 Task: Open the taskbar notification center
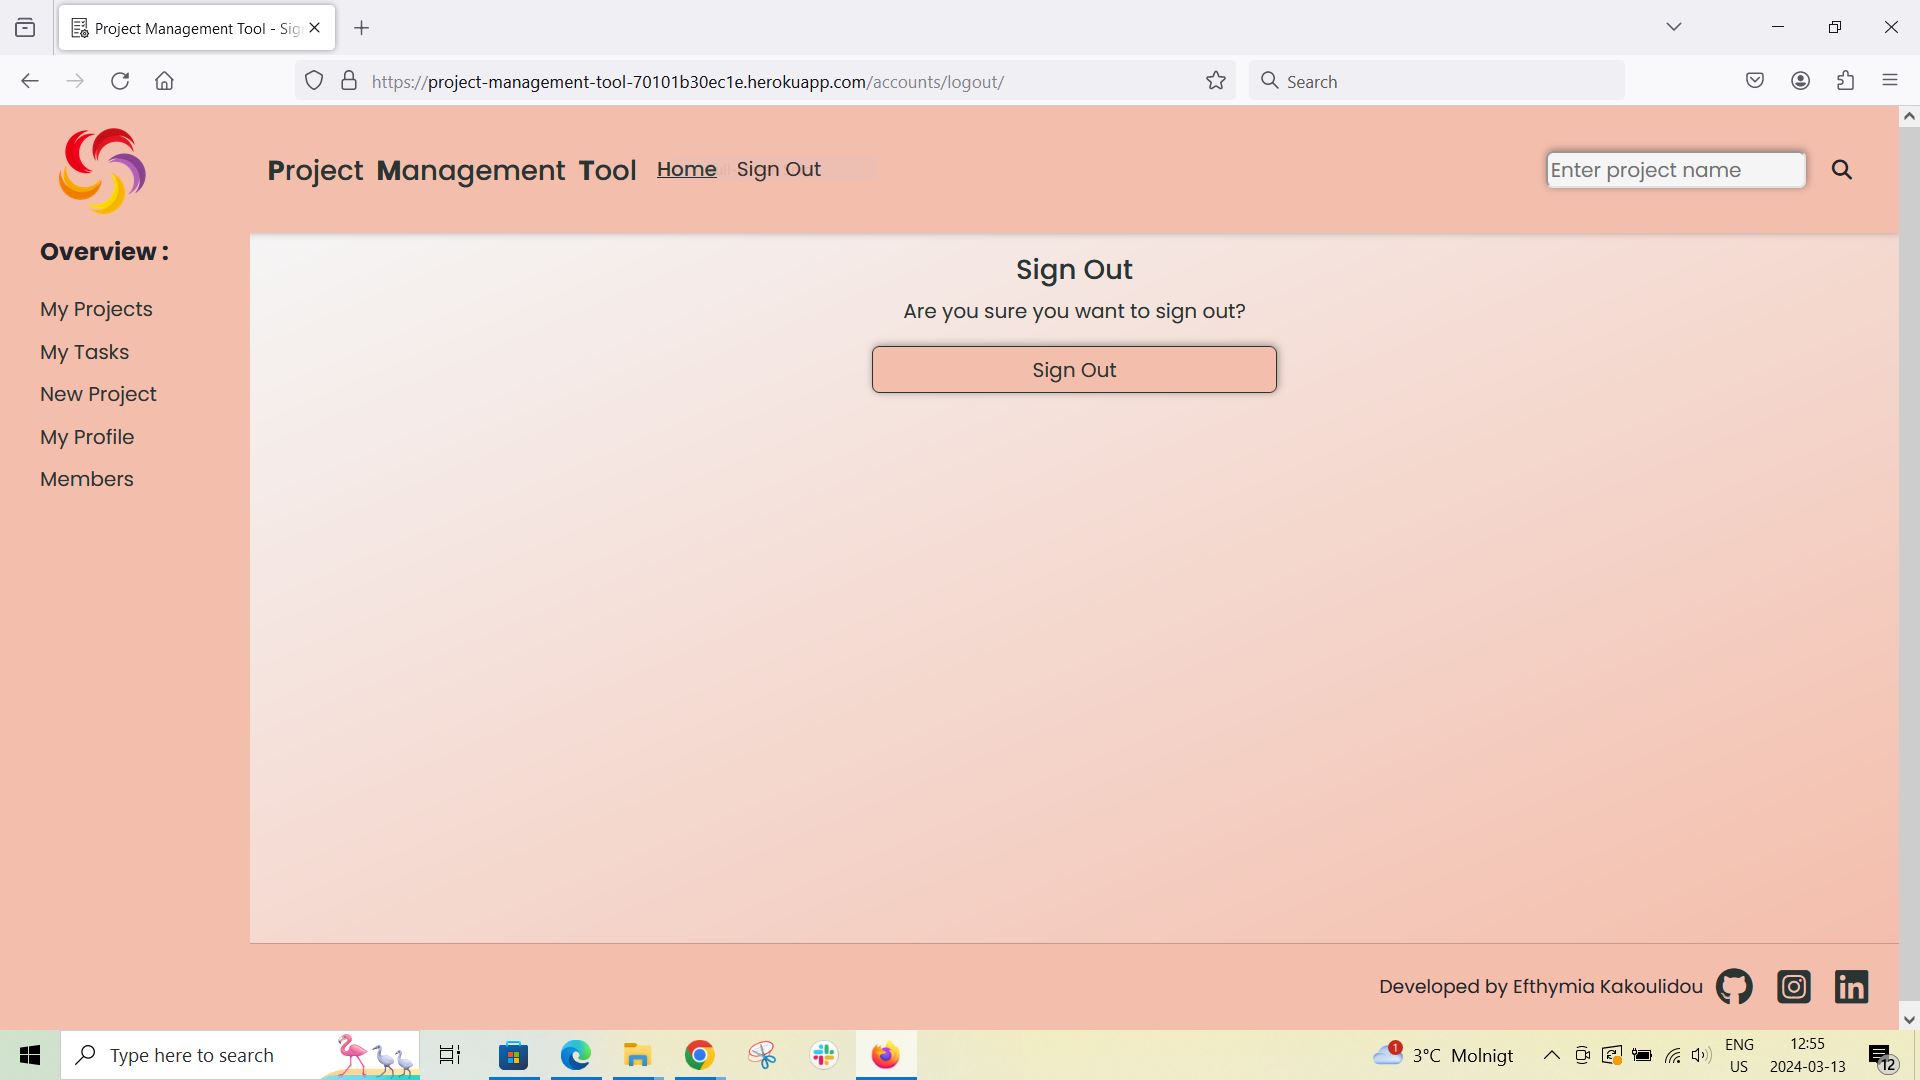coord(1879,1054)
